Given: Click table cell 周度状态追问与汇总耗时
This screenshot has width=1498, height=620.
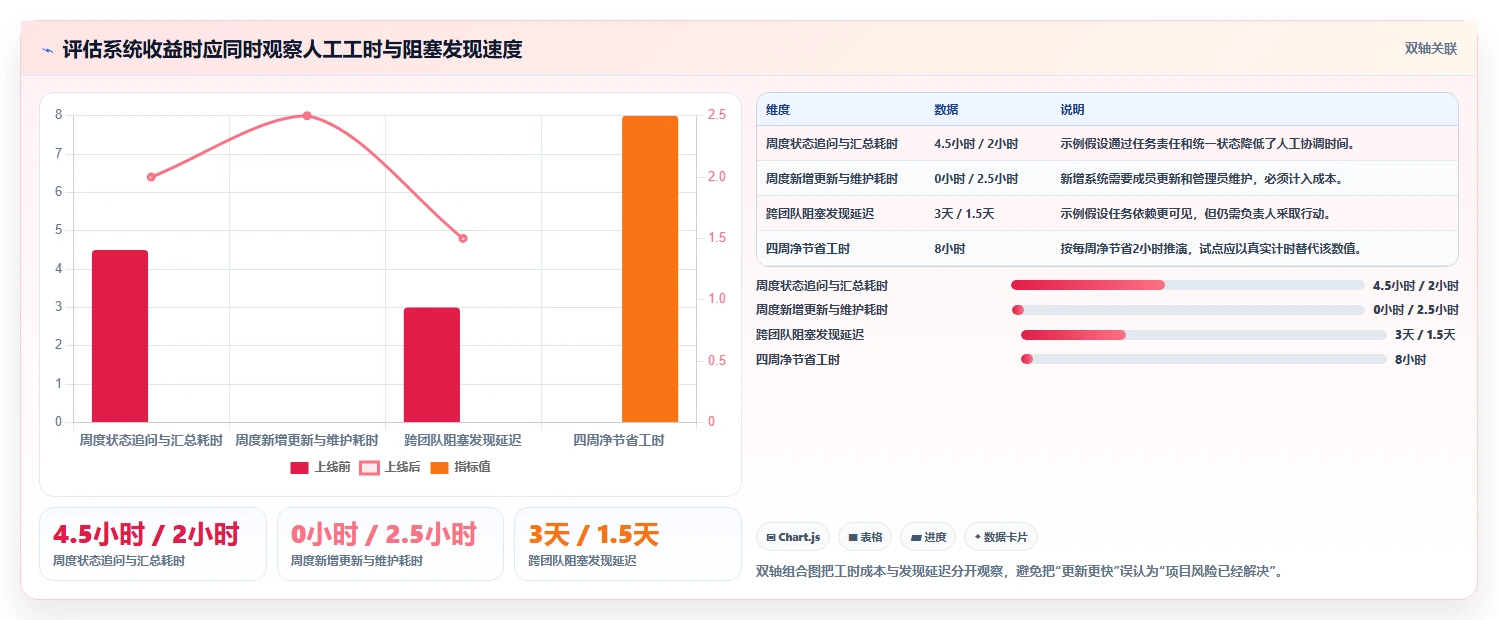Looking at the screenshot, I should coord(832,144).
